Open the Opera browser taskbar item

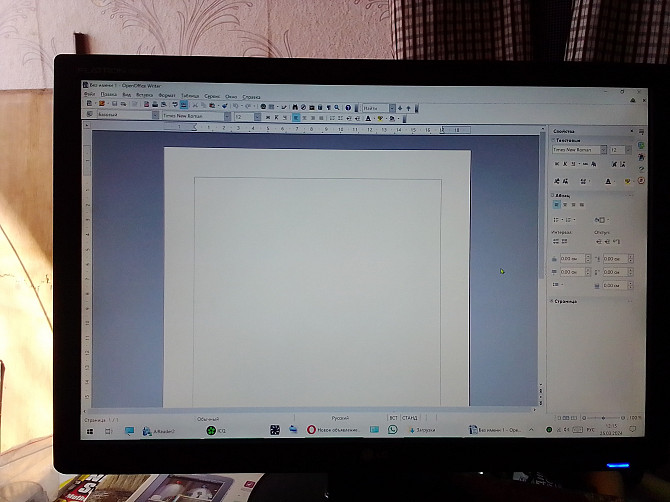334,430
